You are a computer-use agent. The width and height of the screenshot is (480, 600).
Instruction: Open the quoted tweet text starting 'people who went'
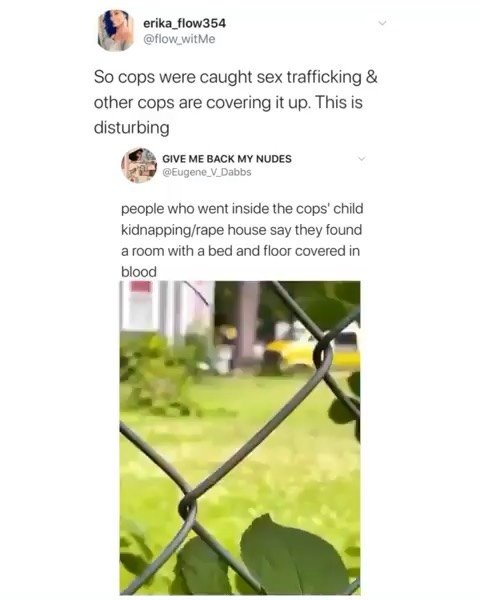tap(242, 240)
